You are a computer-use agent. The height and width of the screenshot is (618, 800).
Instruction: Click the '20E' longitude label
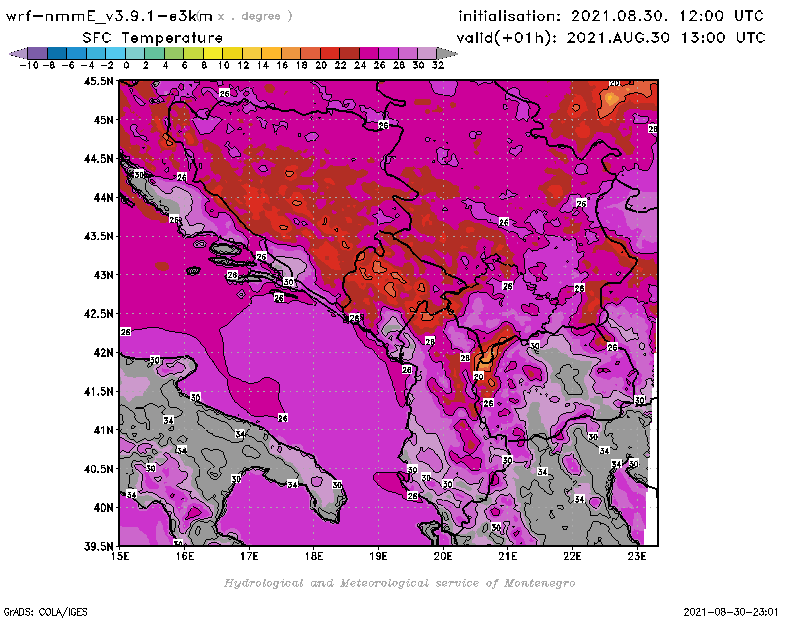pyautogui.click(x=443, y=556)
